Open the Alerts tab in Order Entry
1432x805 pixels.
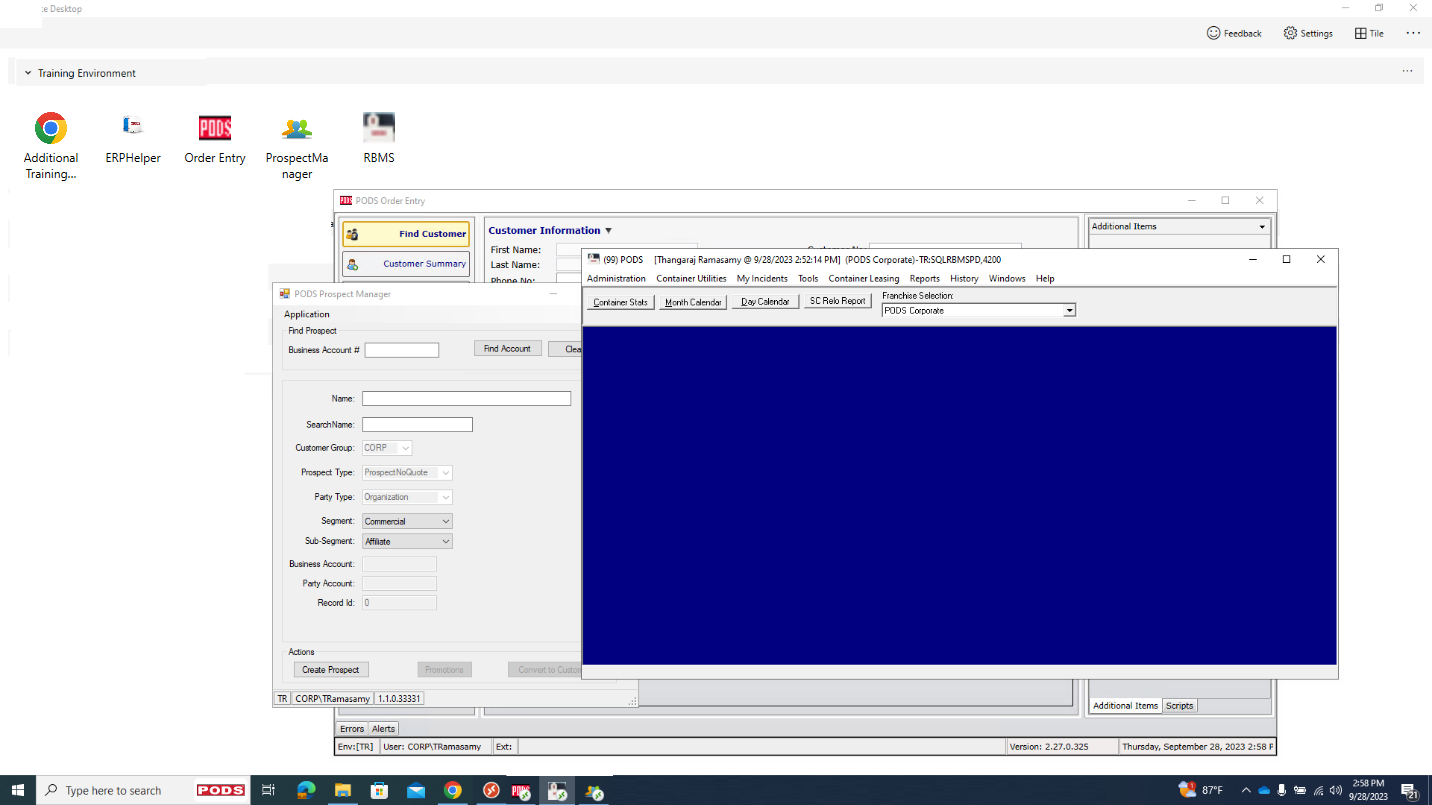(384, 728)
